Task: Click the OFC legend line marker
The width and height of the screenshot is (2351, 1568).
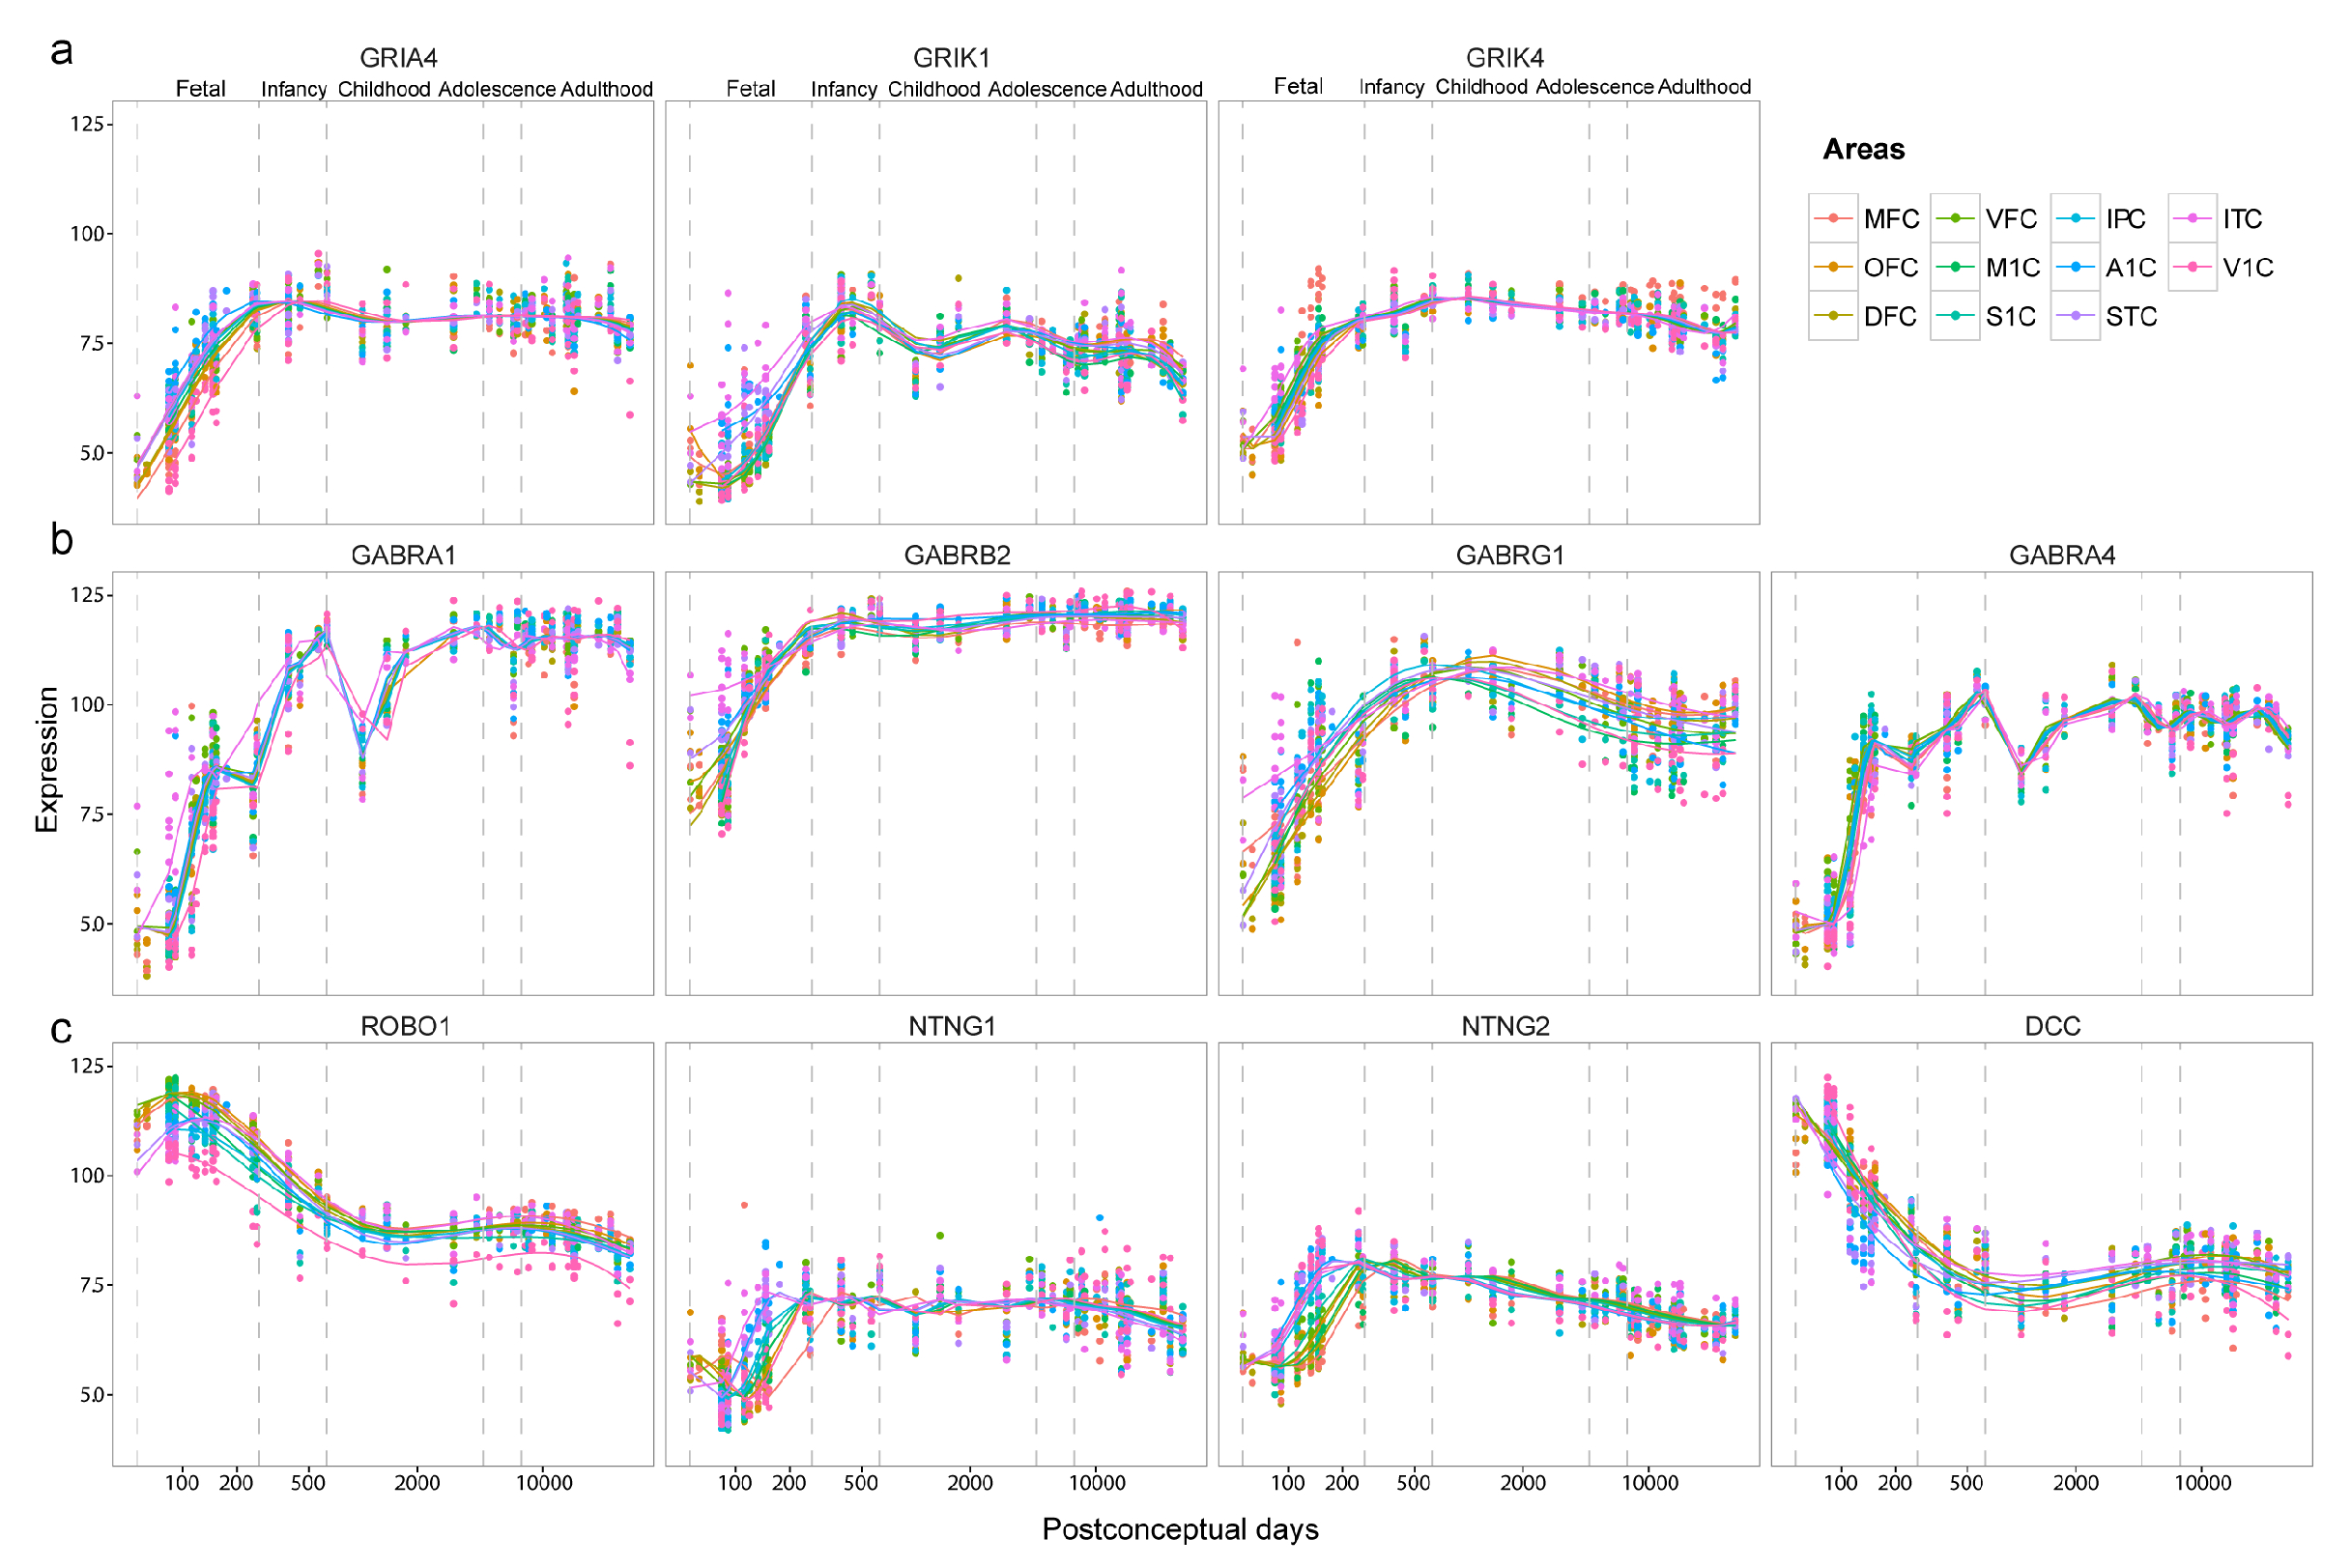Action: [x=1833, y=267]
